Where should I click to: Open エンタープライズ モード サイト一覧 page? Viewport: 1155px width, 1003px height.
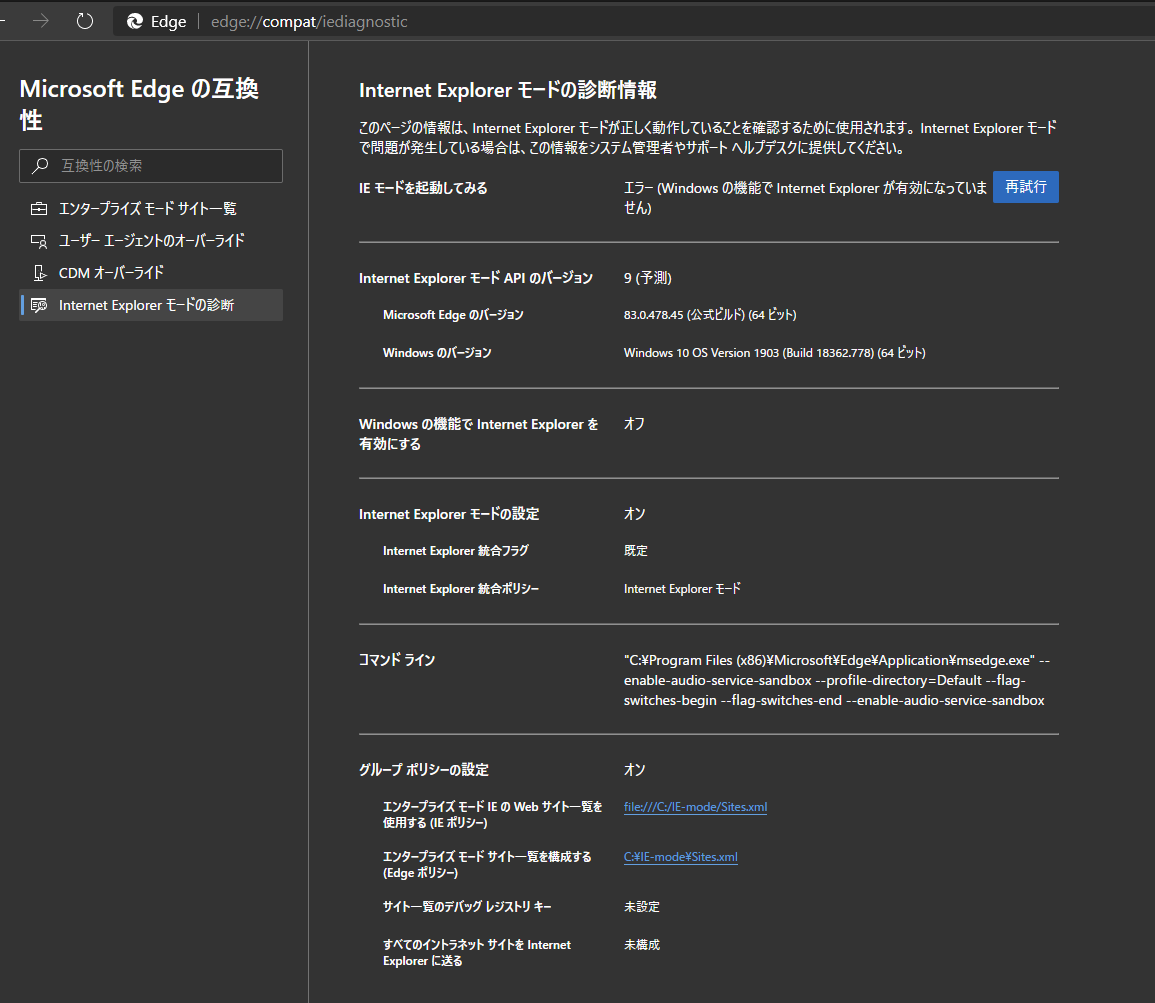[151, 208]
